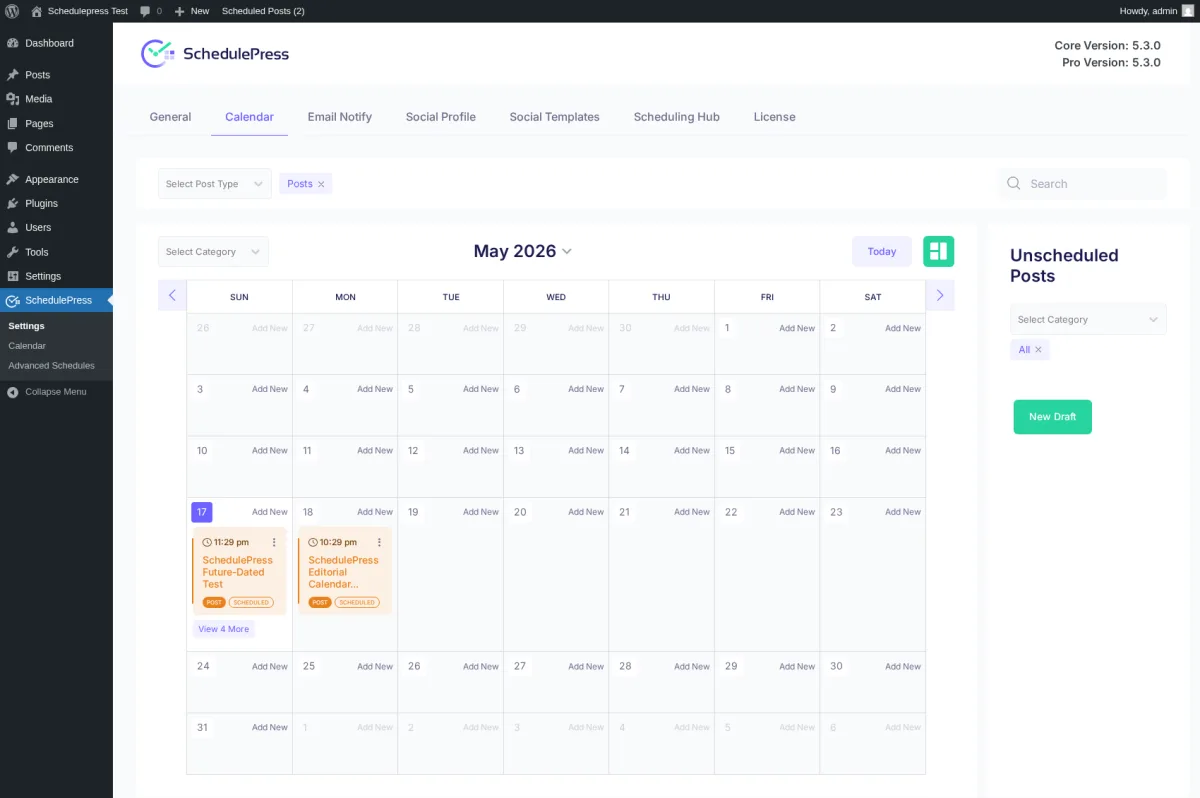The image size is (1200, 798).
Task: Open Select Category dropdown under Unscheduled Posts
Action: [x=1088, y=320]
